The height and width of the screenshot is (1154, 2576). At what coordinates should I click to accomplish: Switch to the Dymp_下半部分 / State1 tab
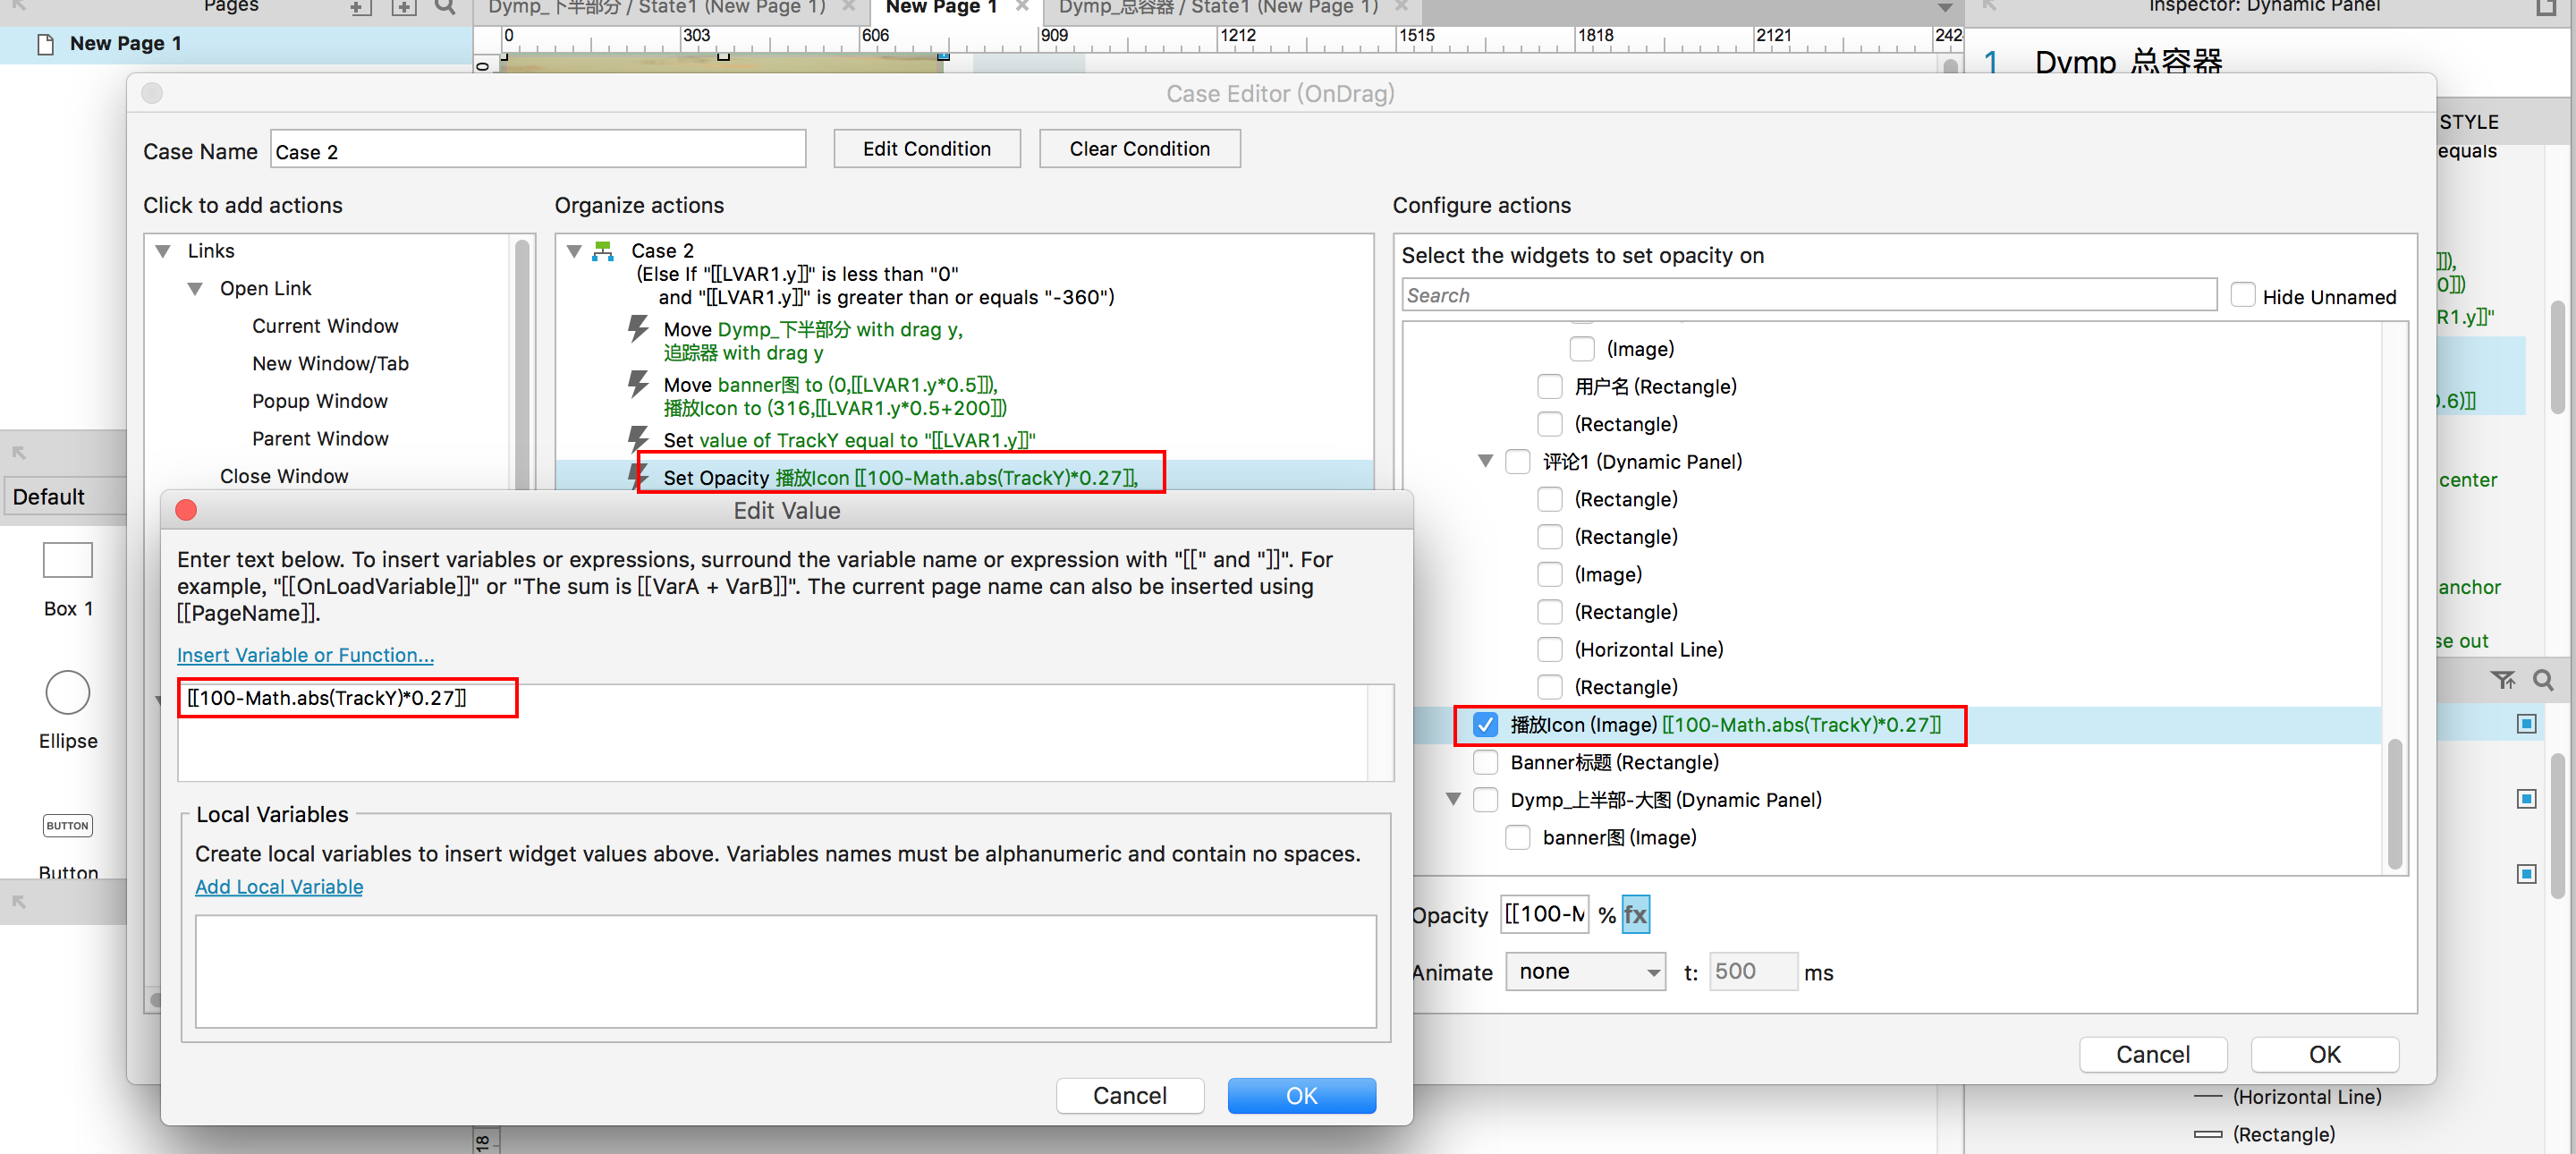coord(656,8)
